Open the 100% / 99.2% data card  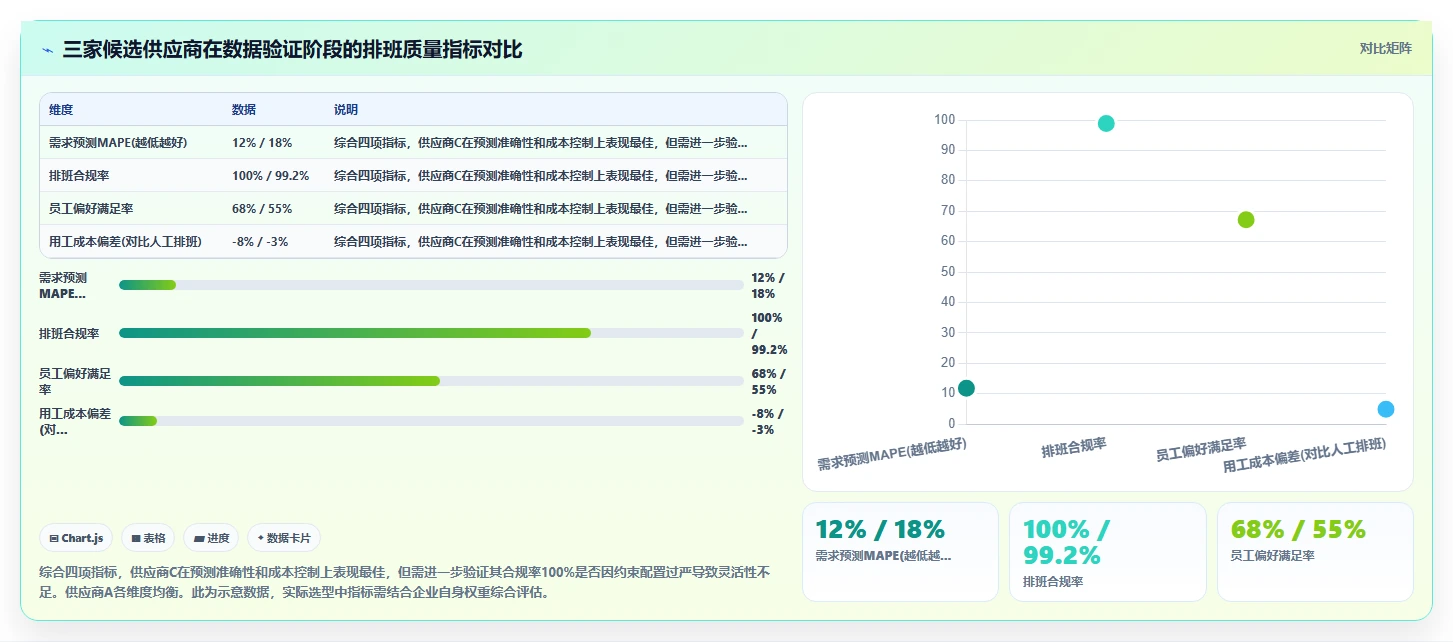click(x=1107, y=552)
